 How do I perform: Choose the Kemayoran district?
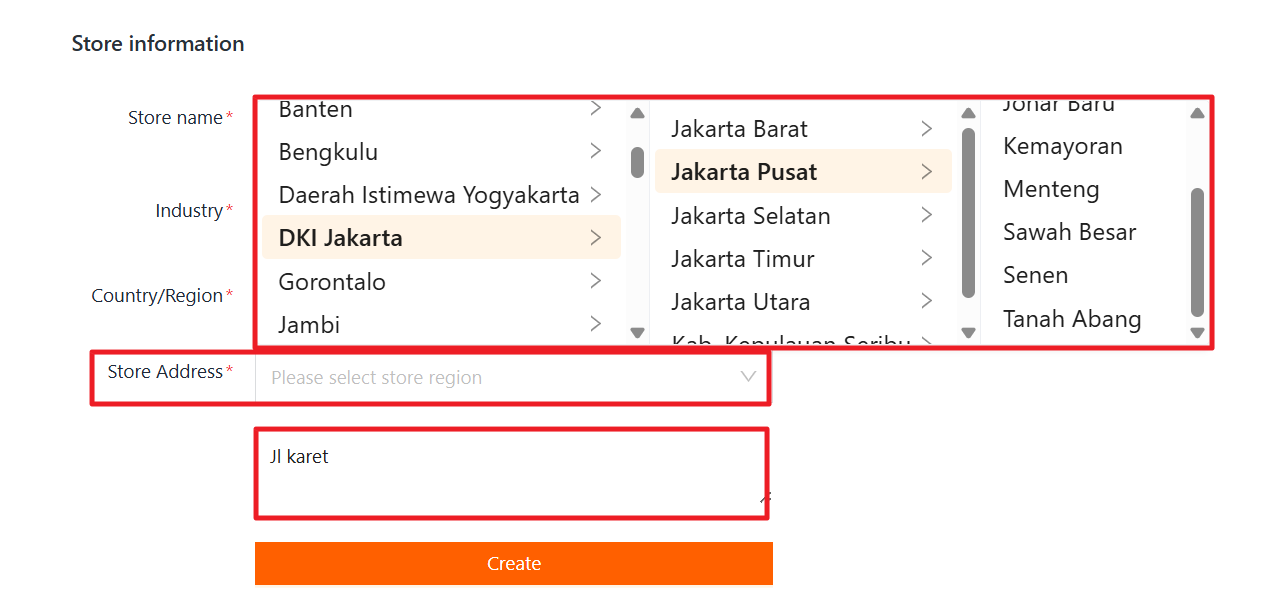click(x=1062, y=146)
